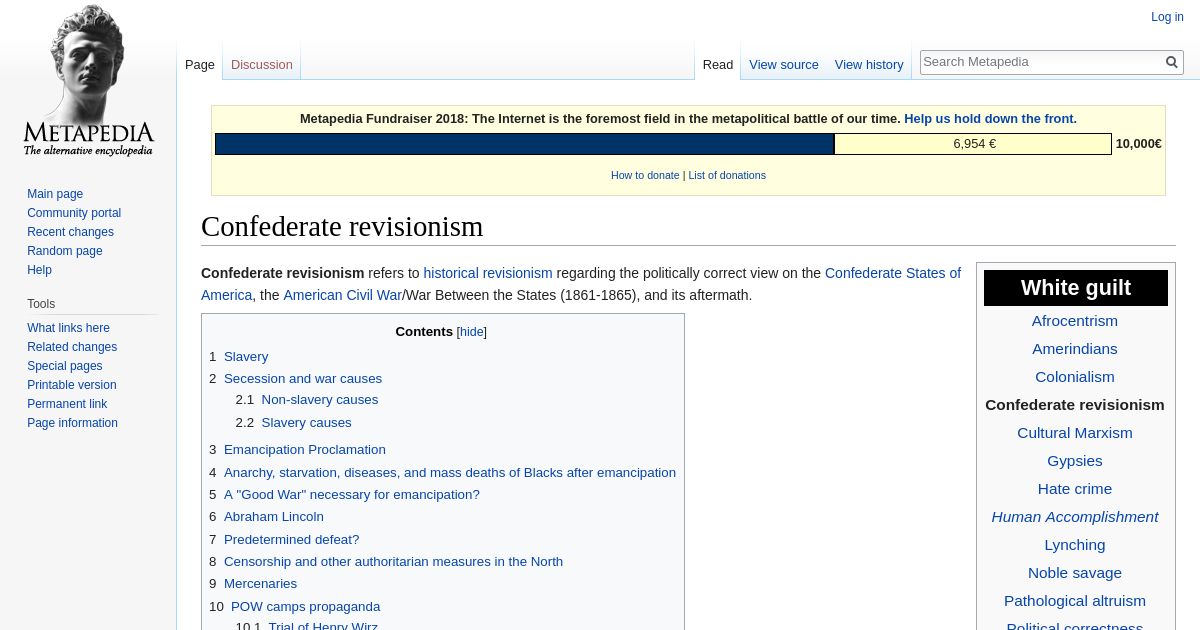Jump to 2.2 Slavery causes
Image resolution: width=1200 pixels, height=630 pixels.
pos(306,423)
